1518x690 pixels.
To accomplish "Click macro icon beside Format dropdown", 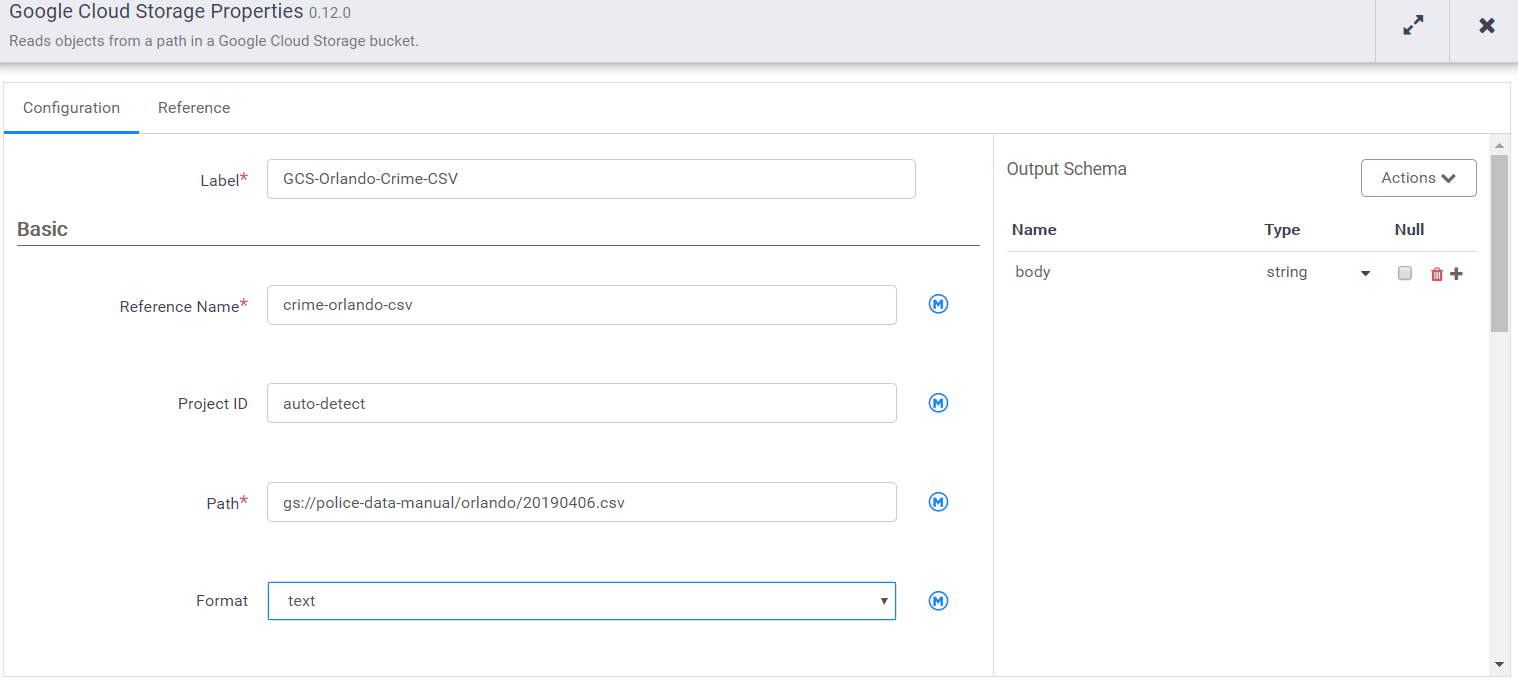I will tap(938, 601).
